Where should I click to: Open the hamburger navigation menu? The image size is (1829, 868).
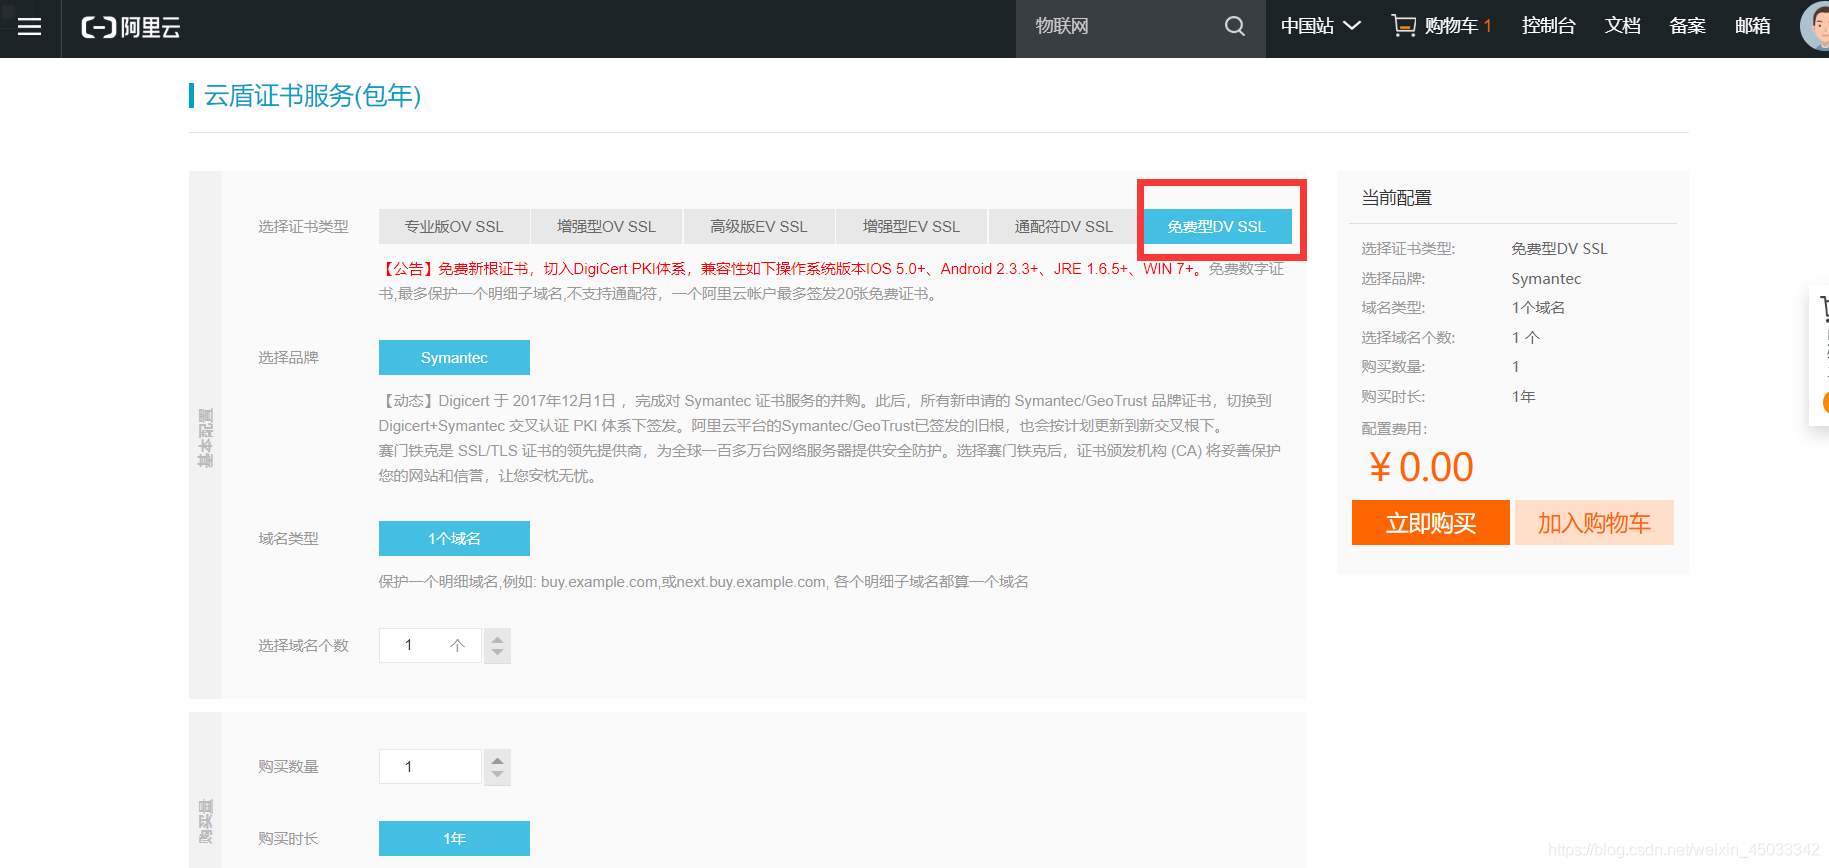(30, 27)
